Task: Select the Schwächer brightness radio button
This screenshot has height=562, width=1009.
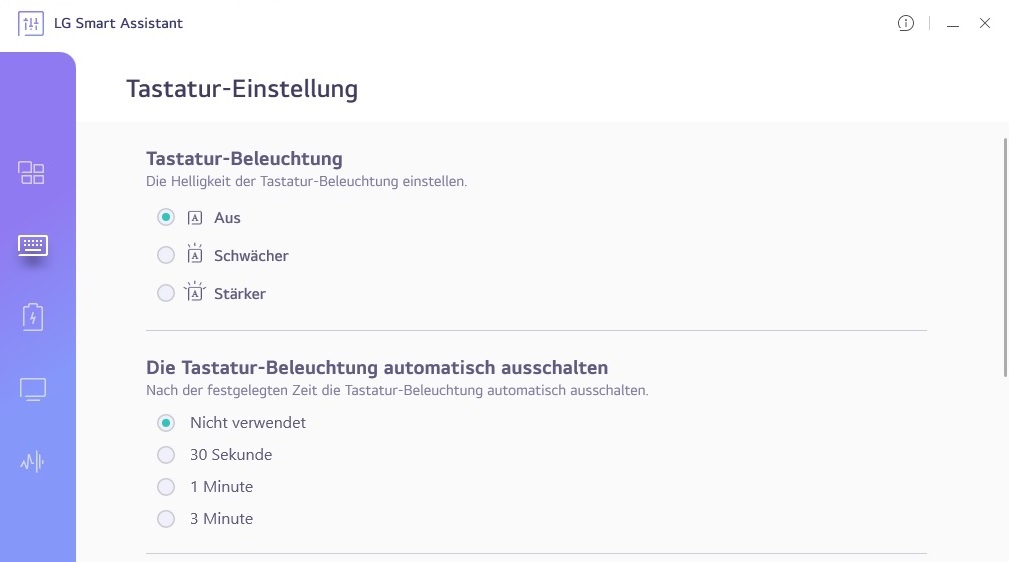Action: 166,255
